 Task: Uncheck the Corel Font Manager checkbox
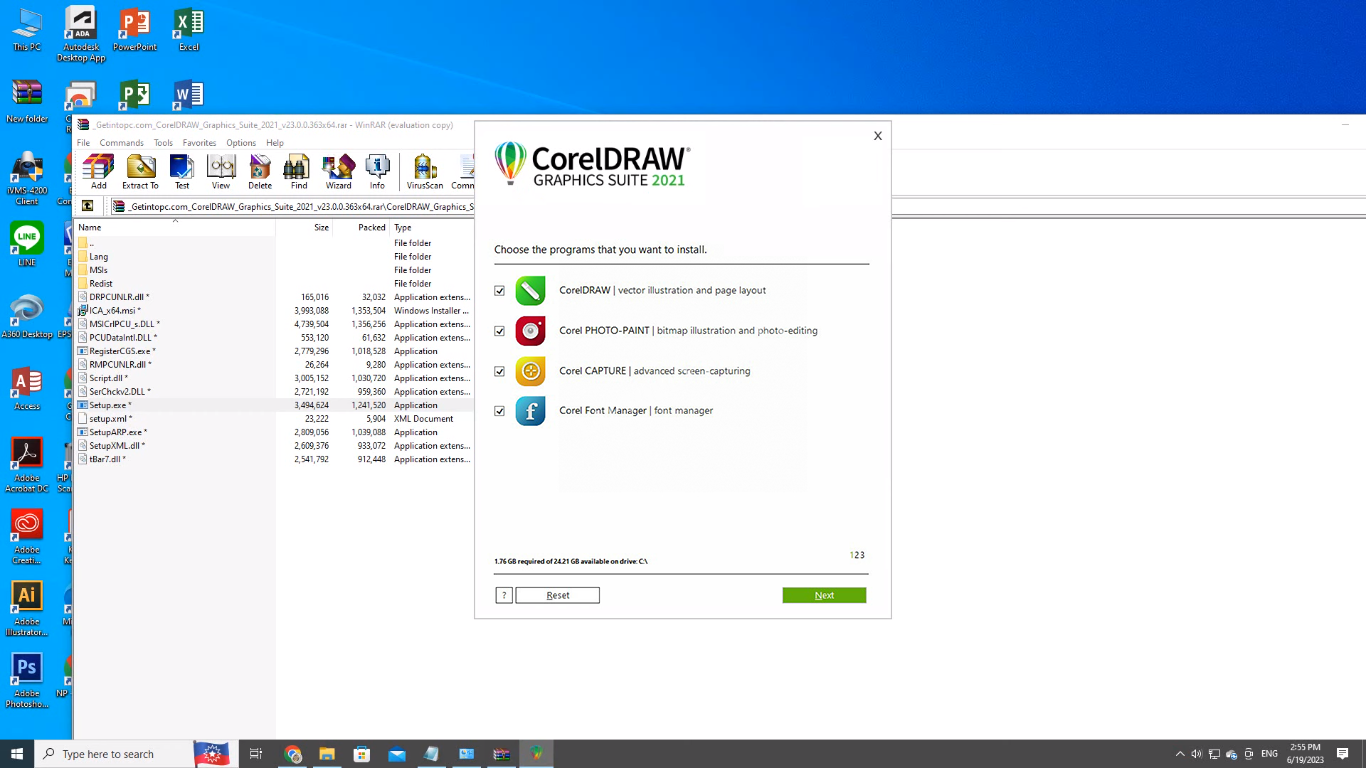pos(500,411)
